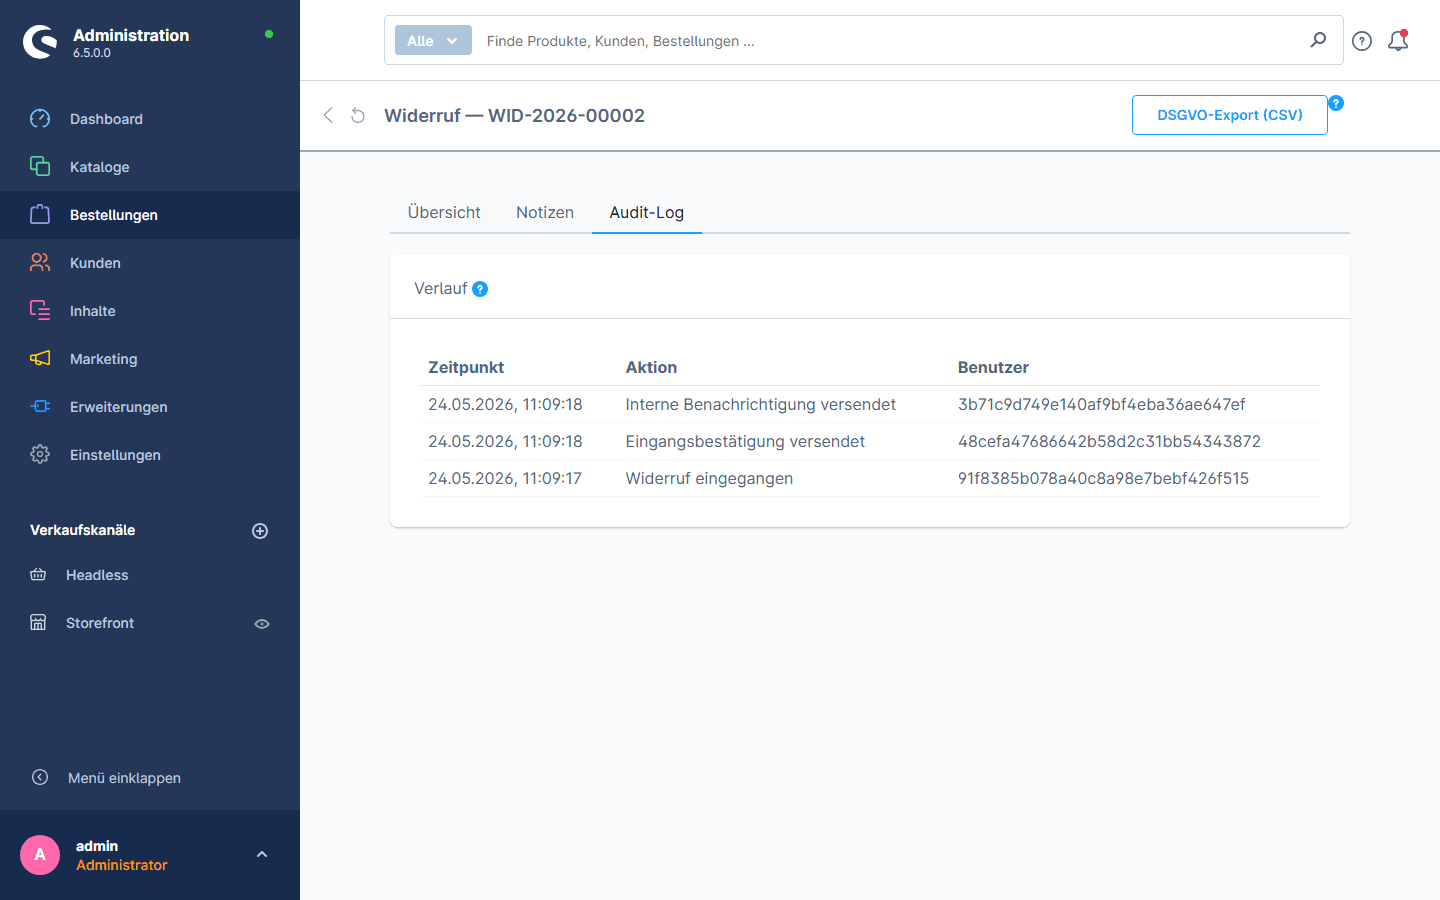Click user ID 48cefa47686642b58d2c31bb54343872
This screenshot has height=900, width=1440.
[x=1109, y=441]
